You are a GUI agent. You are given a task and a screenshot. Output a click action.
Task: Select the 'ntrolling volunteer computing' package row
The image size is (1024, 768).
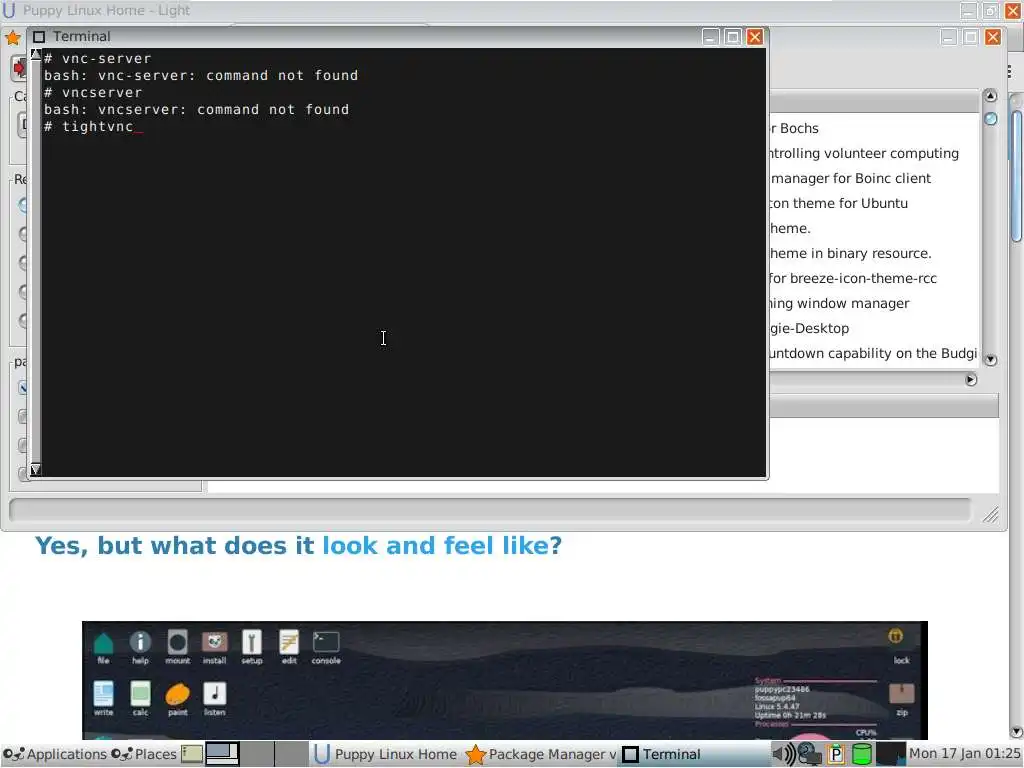coord(874,153)
